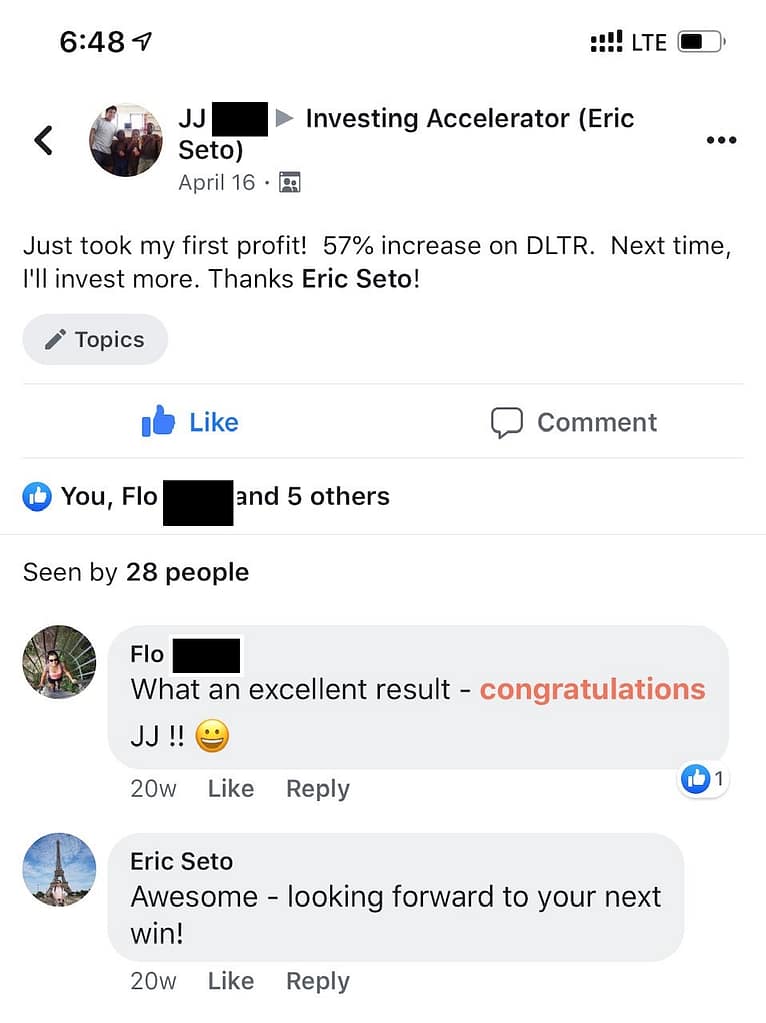This screenshot has width=766, height=1023.
Task: Tap the April 16 timestamp
Action: point(216,182)
